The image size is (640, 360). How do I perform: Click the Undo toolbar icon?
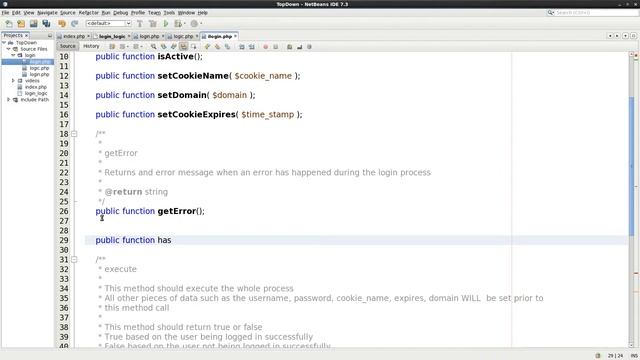62,24
